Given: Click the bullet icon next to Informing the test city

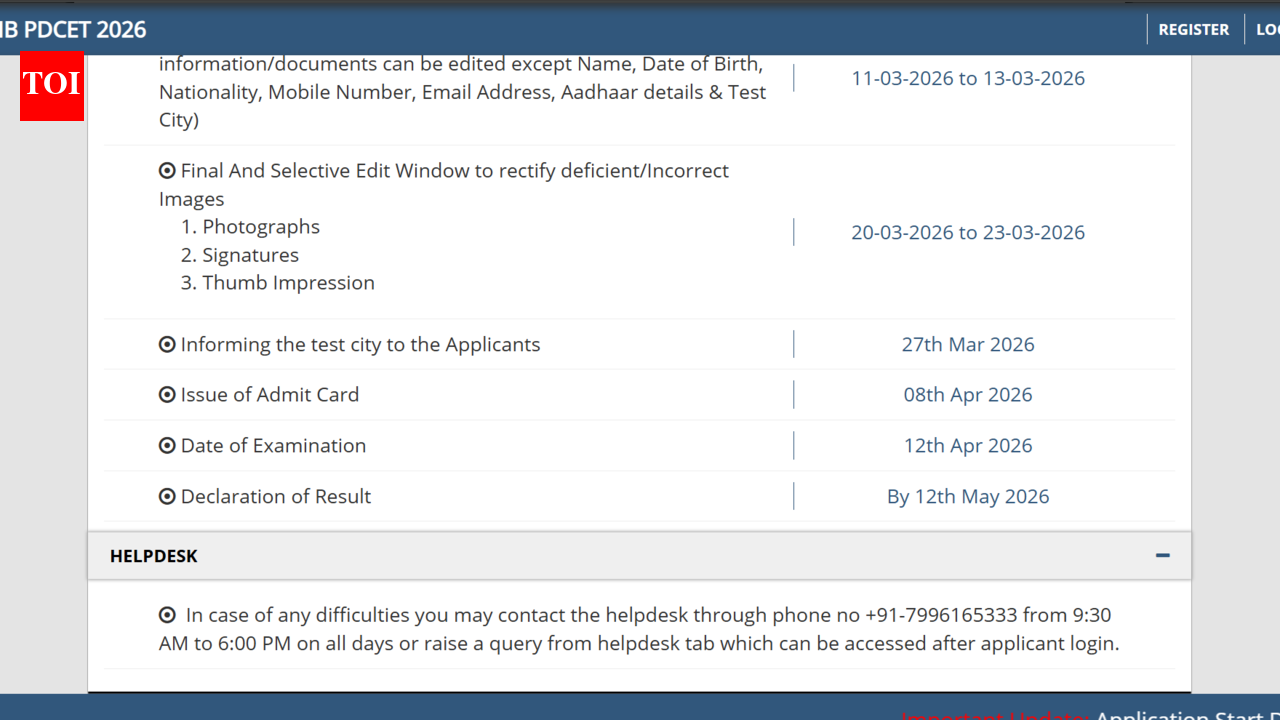Looking at the screenshot, I should (166, 344).
